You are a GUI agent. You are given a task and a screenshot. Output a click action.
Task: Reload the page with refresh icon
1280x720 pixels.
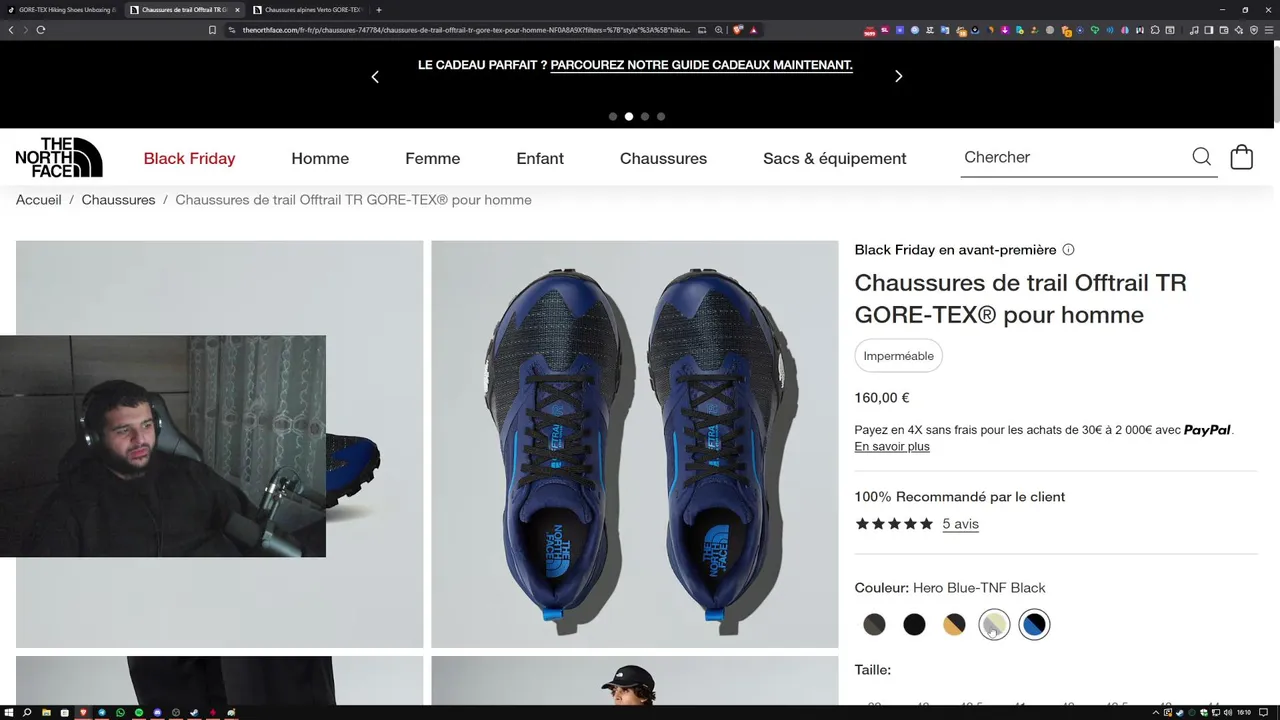[41, 30]
